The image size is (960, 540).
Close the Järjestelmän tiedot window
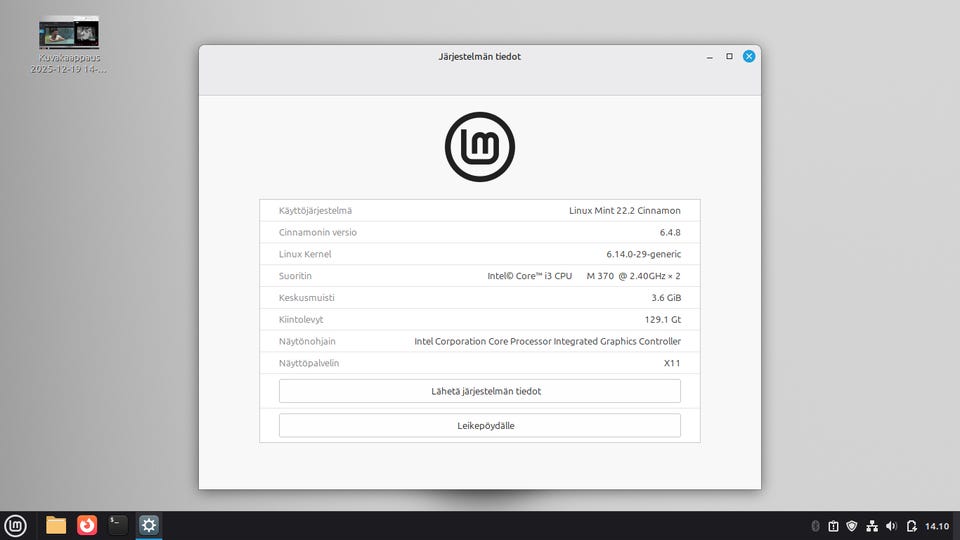(x=749, y=56)
